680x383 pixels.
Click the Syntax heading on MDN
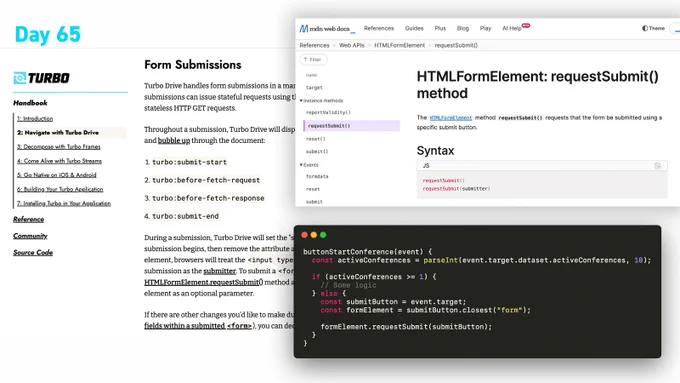435,151
